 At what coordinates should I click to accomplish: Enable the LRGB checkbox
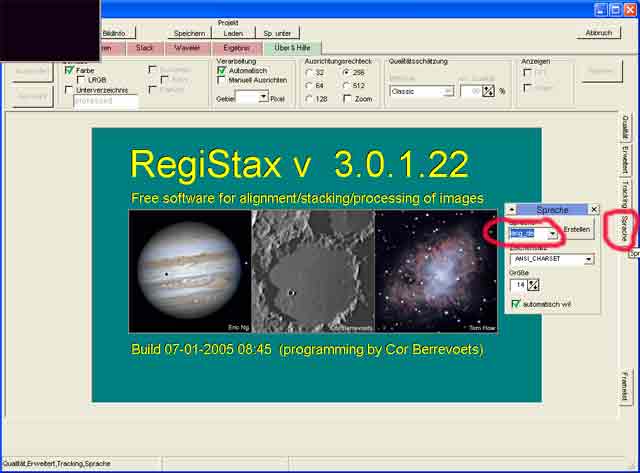(81, 80)
